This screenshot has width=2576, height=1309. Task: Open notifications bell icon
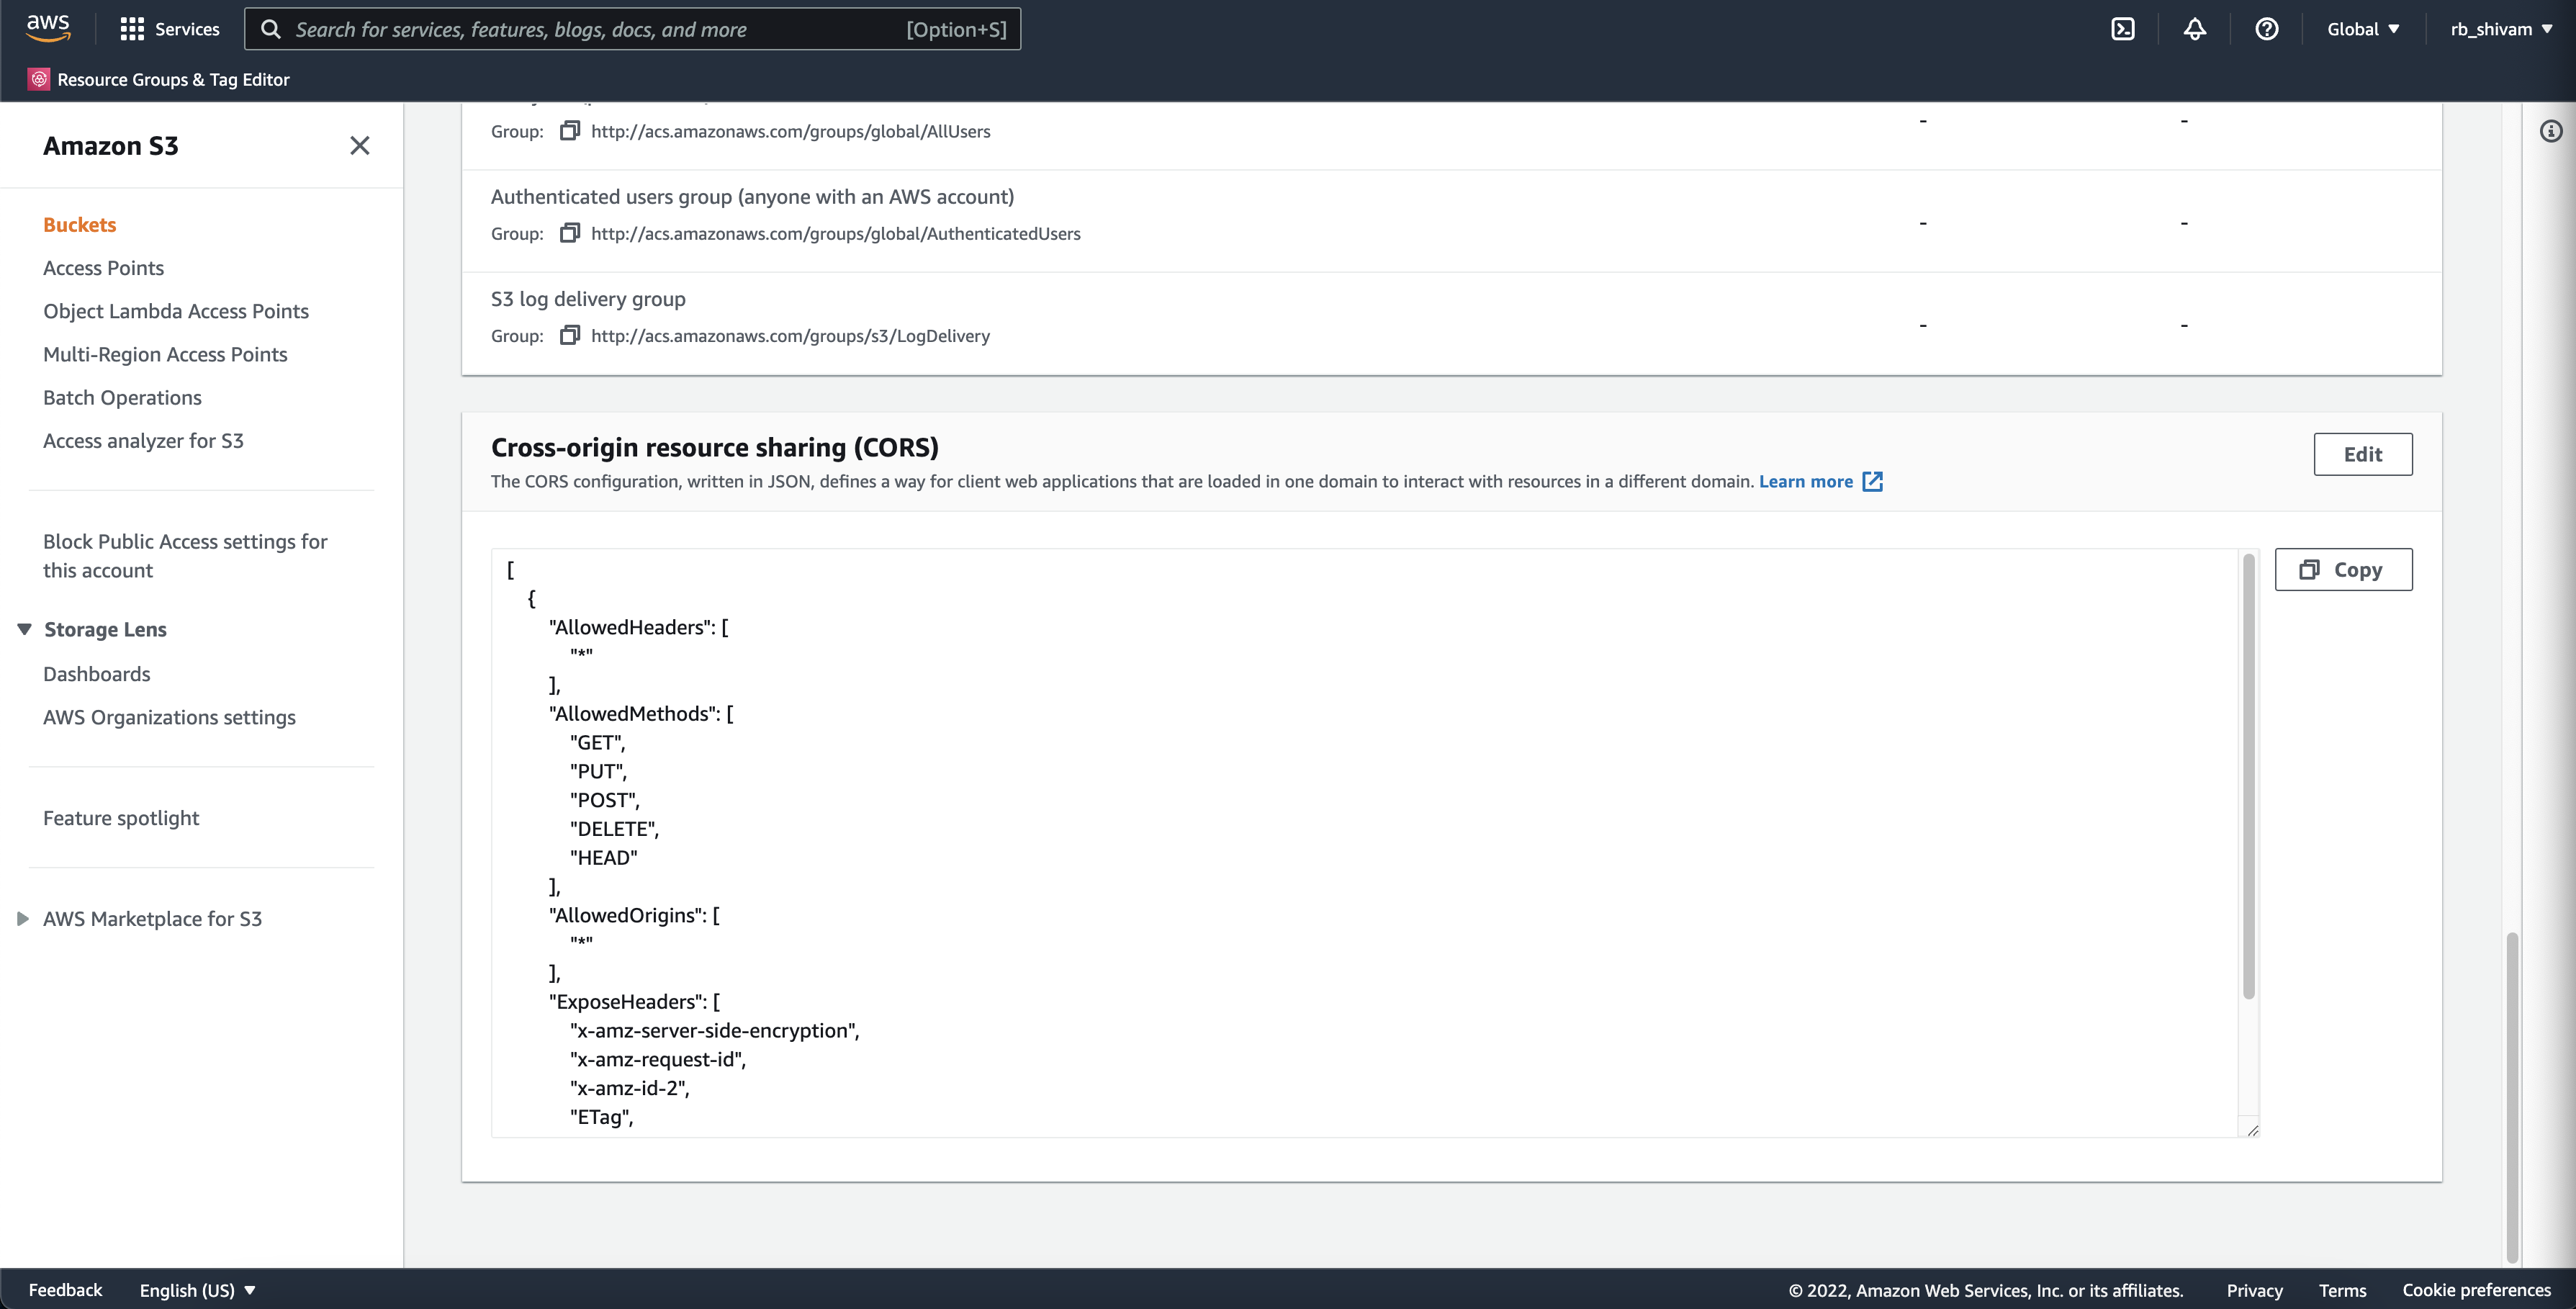[x=2194, y=29]
